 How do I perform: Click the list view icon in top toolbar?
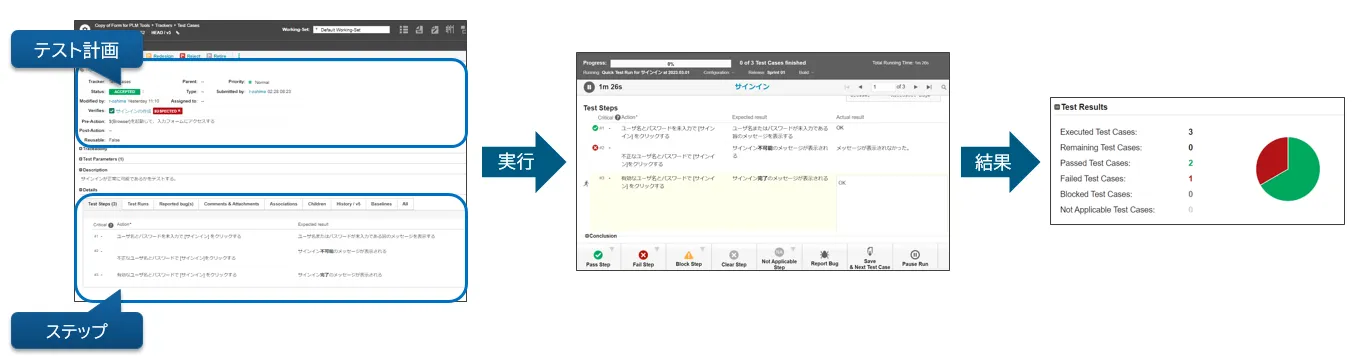403,30
